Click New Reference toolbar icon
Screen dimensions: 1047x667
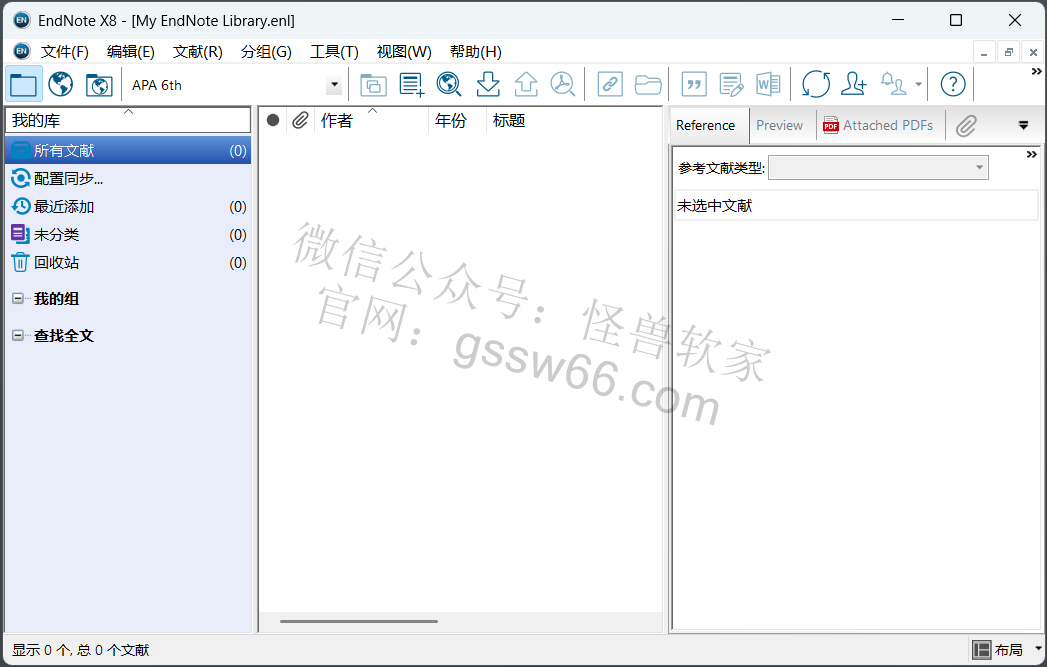click(411, 85)
